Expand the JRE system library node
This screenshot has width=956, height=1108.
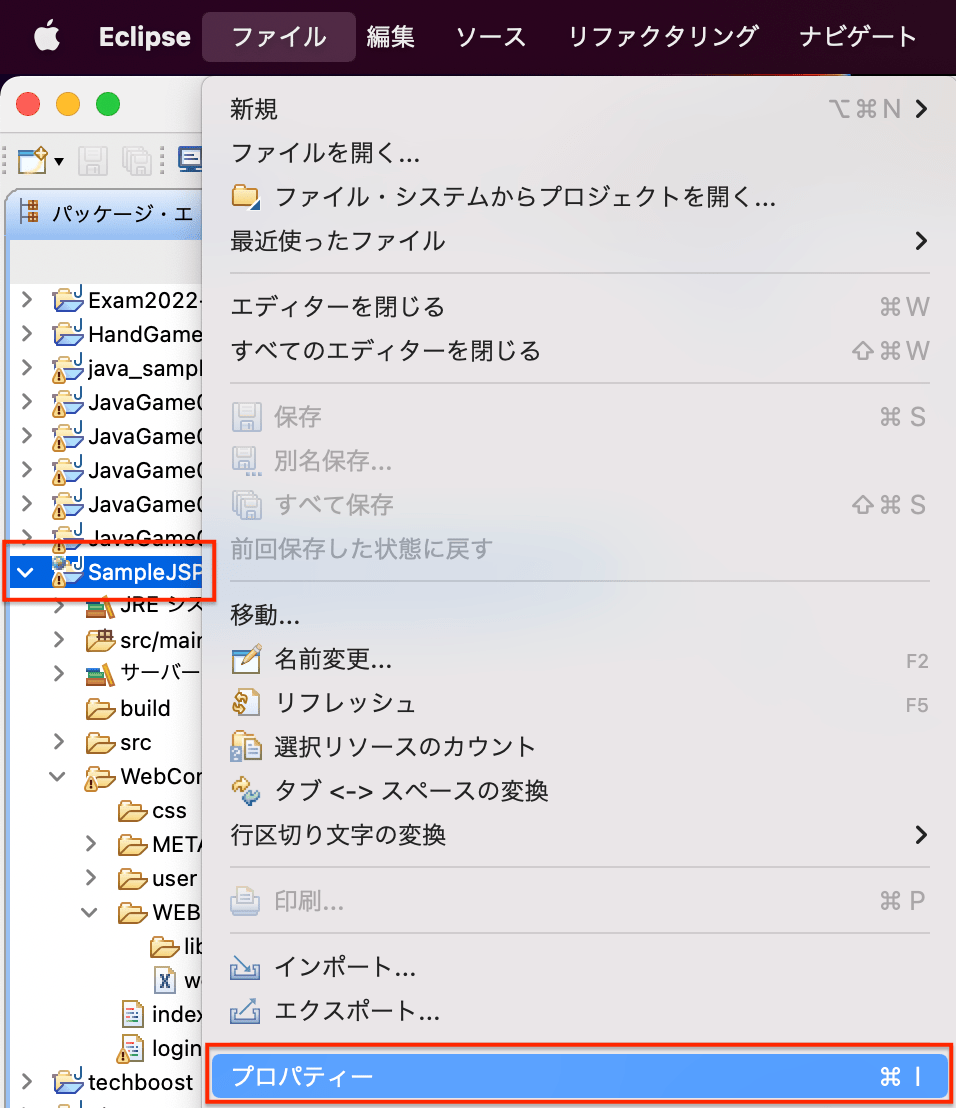[x=59, y=606]
